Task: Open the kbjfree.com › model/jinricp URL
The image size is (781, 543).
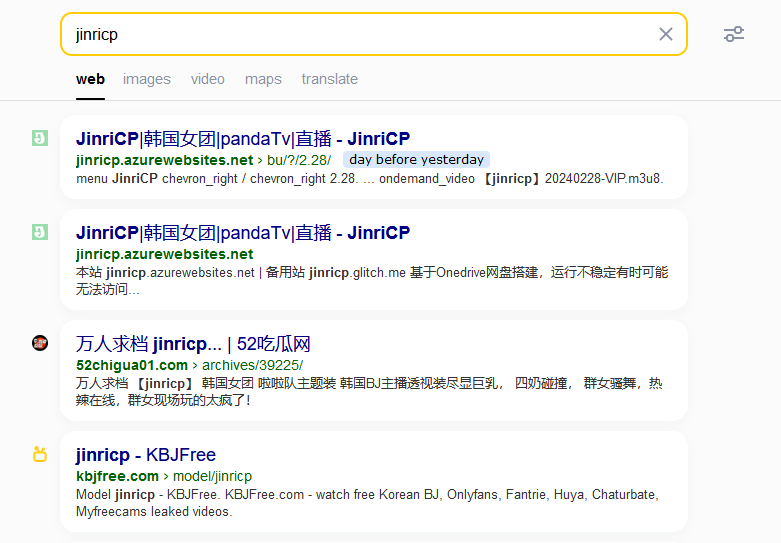Action: click(x=164, y=476)
